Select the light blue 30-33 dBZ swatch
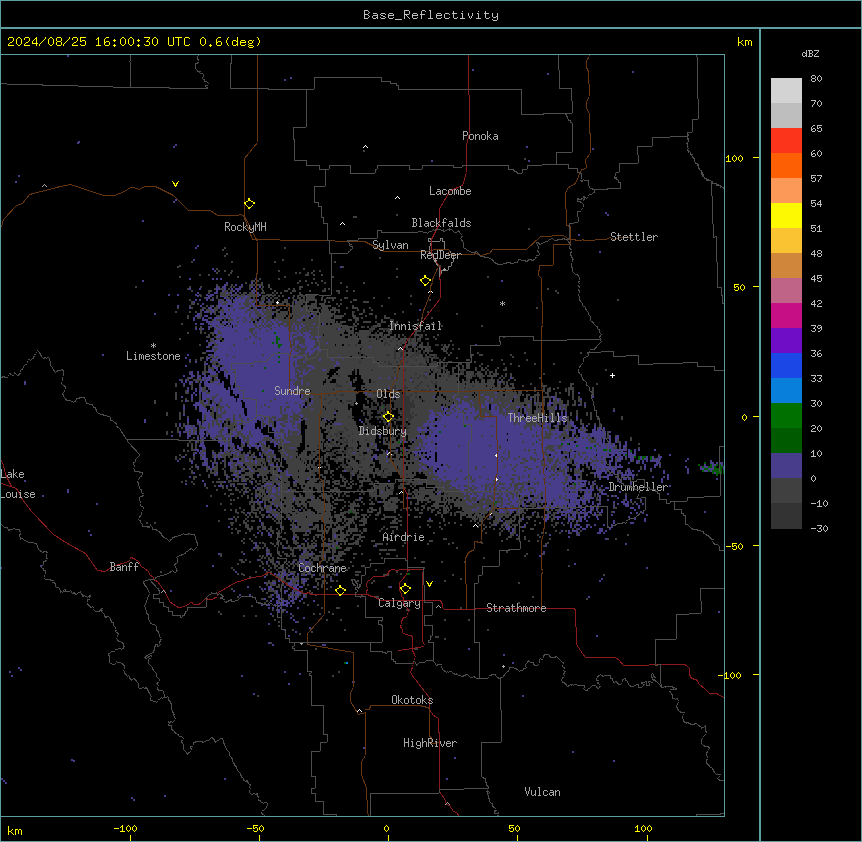This screenshot has height=842, width=862. (x=786, y=390)
